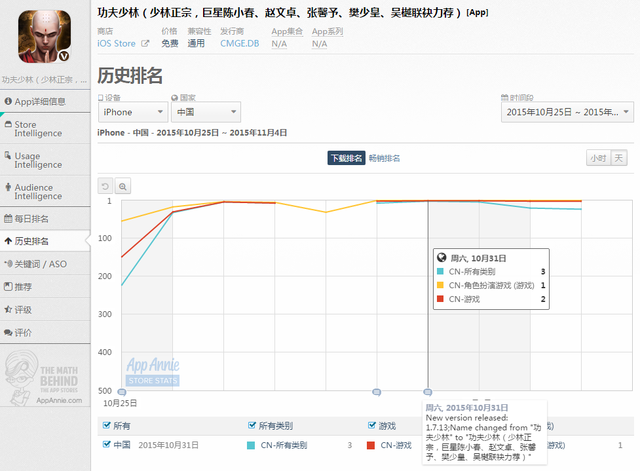Viewport: 640px width, 471px height.
Task: Click the App集合 N/A value
Action: click(279, 44)
